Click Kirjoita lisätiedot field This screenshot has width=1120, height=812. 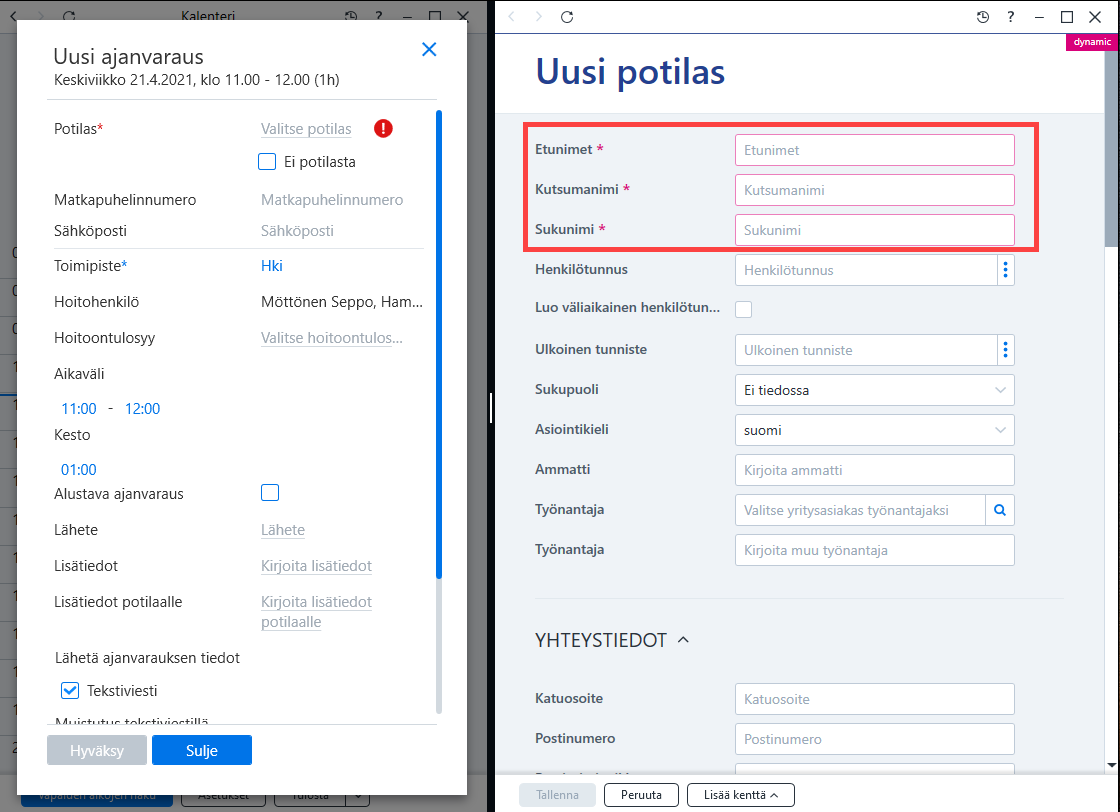316,566
